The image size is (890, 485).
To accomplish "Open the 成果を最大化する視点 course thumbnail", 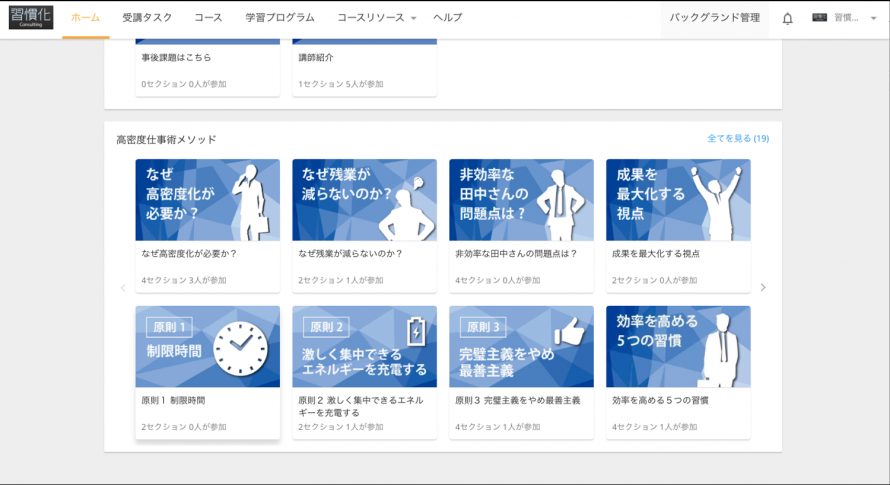I will pyautogui.click(x=678, y=200).
